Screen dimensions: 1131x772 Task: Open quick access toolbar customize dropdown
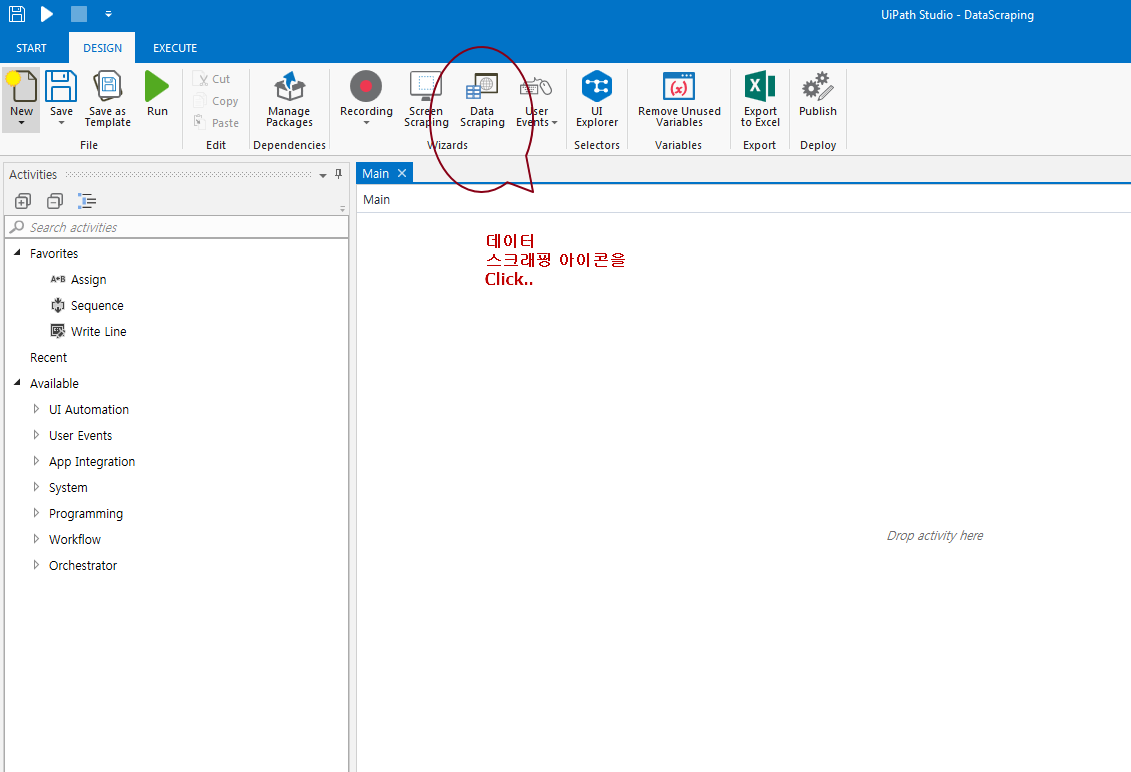(x=108, y=14)
